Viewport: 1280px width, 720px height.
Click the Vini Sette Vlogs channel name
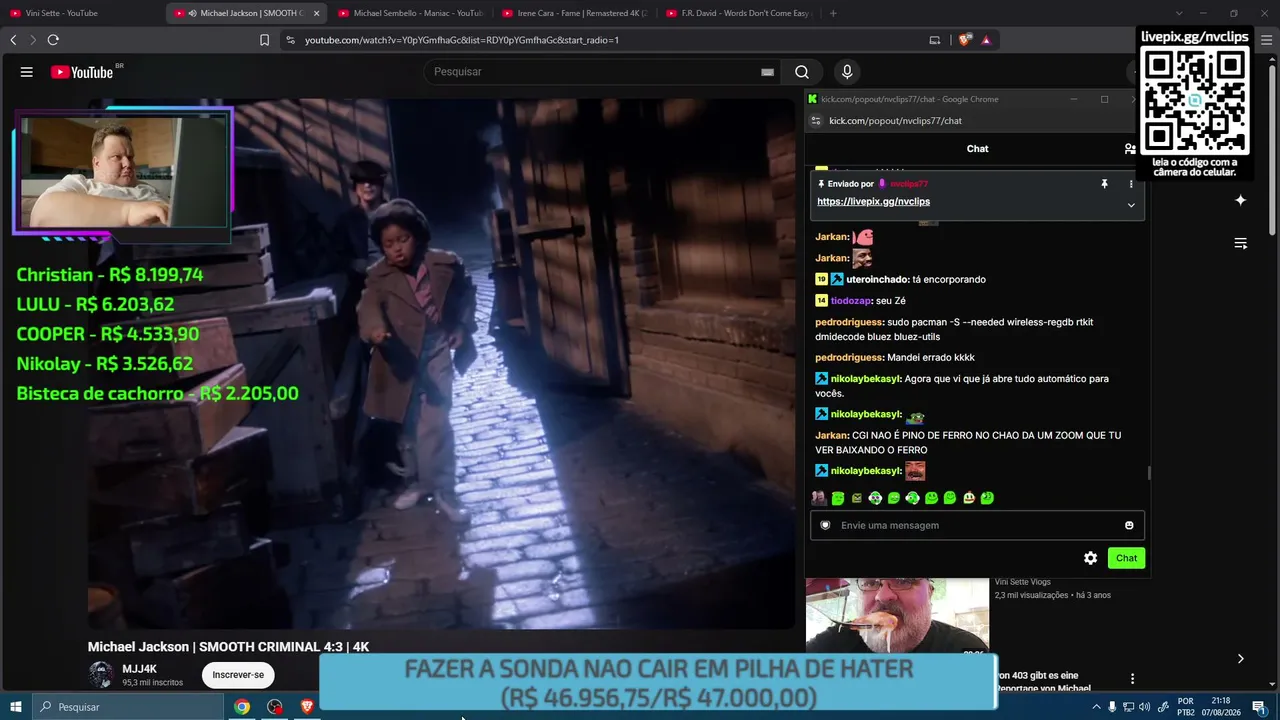click(1022, 582)
